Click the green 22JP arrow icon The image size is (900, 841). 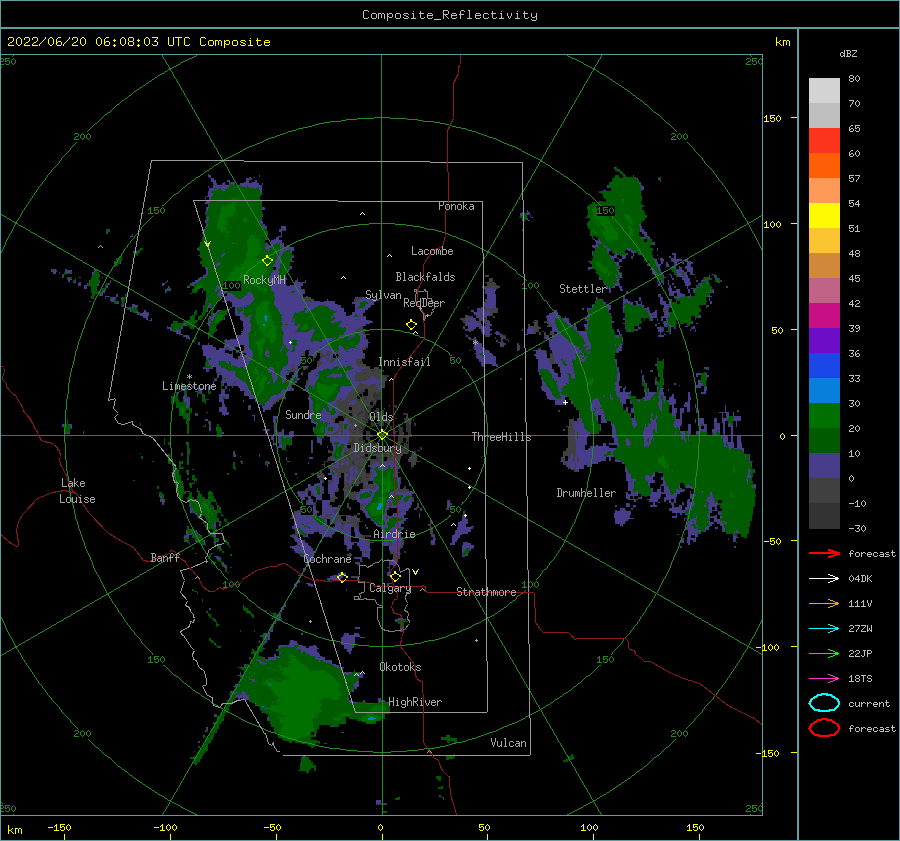coord(824,653)
